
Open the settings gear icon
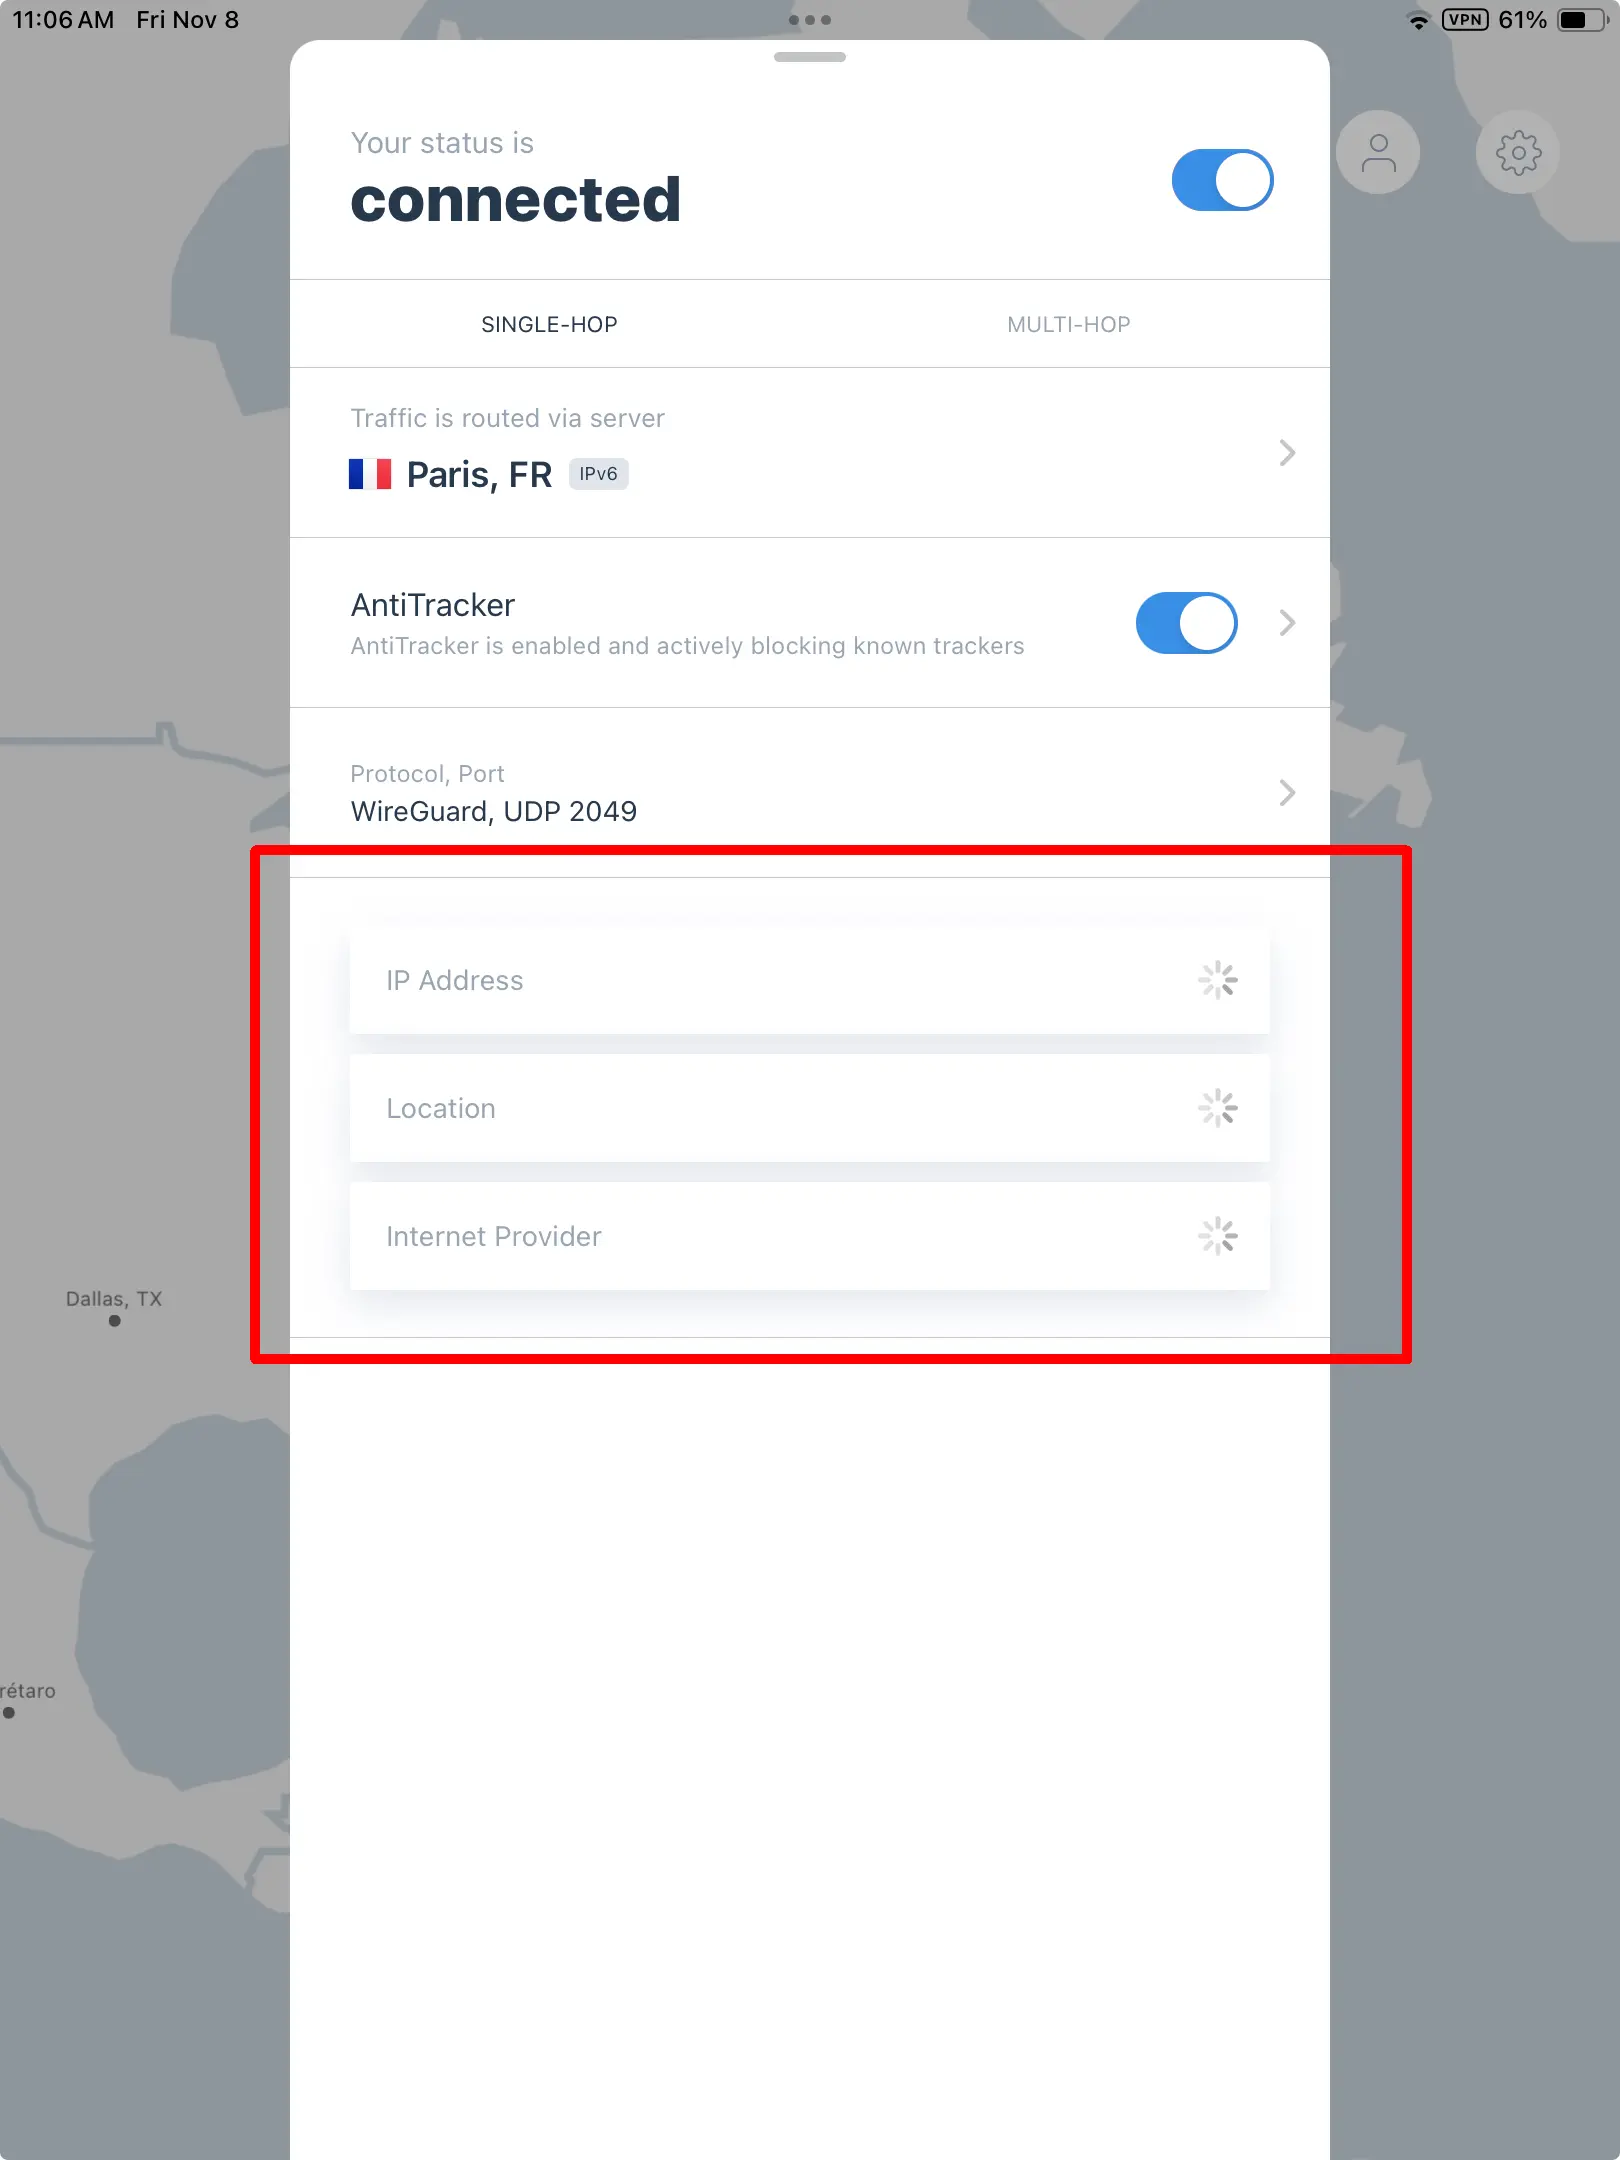[x=1518, y=153]
